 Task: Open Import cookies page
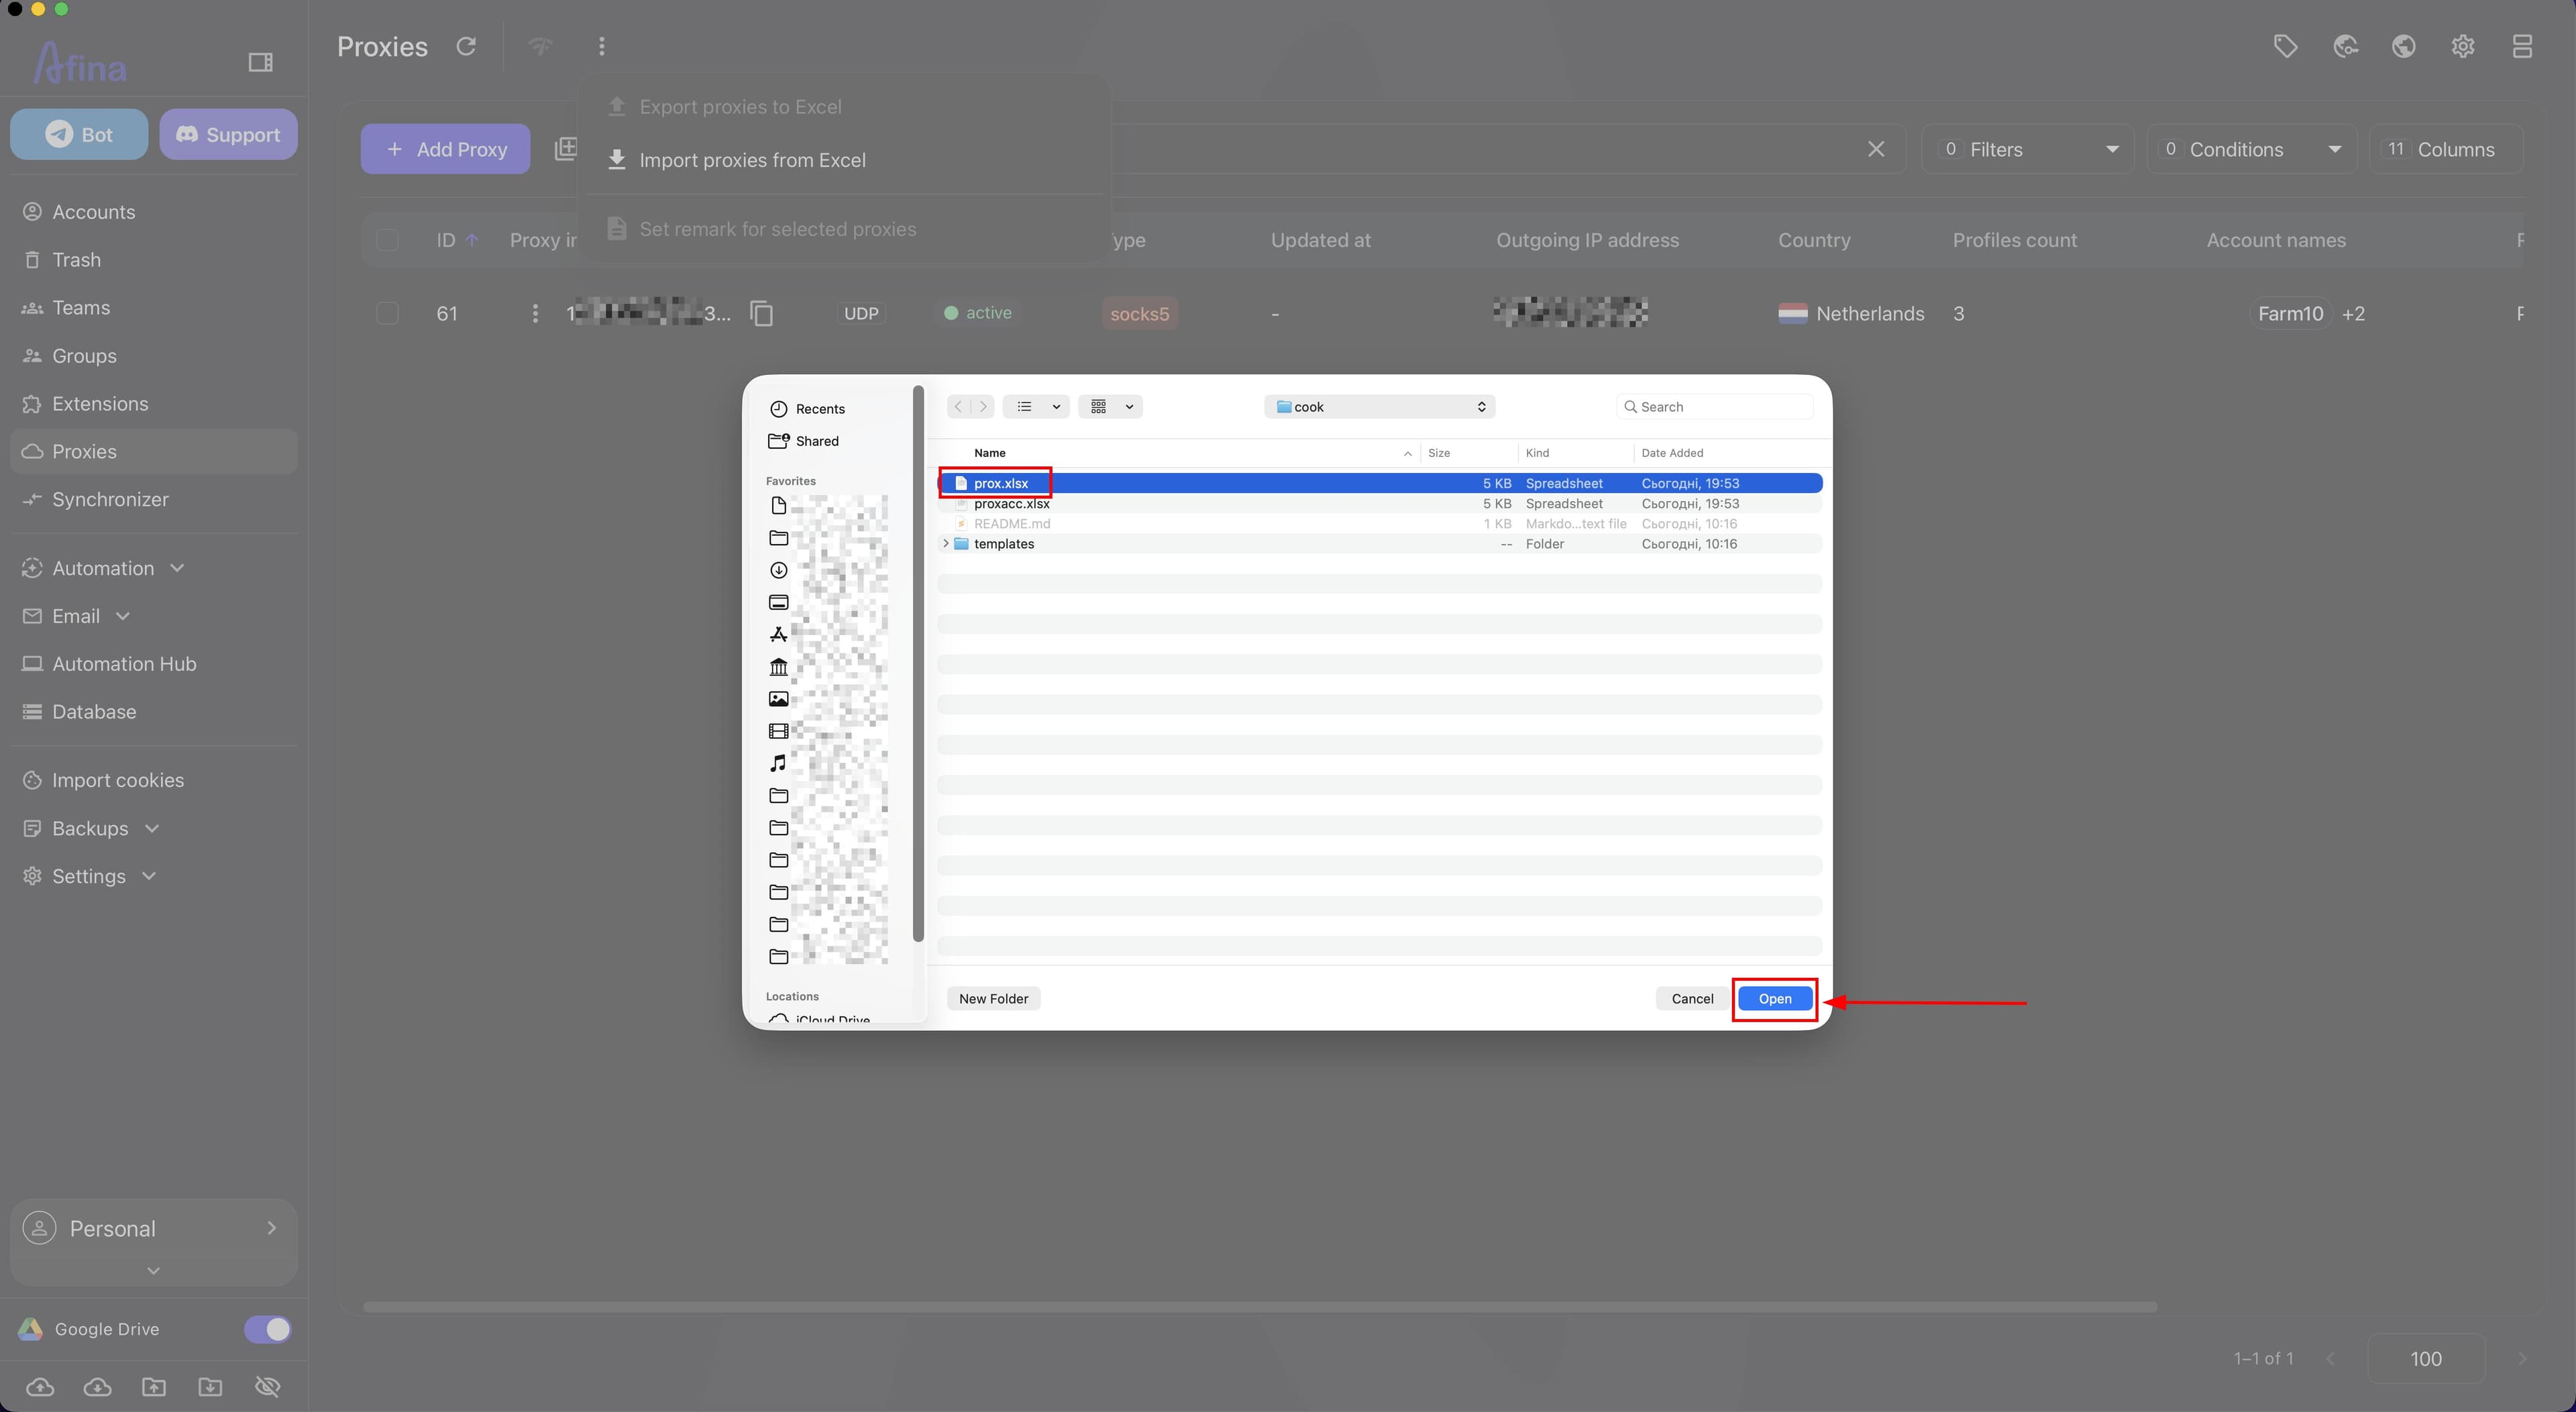[x=154, y=780]
